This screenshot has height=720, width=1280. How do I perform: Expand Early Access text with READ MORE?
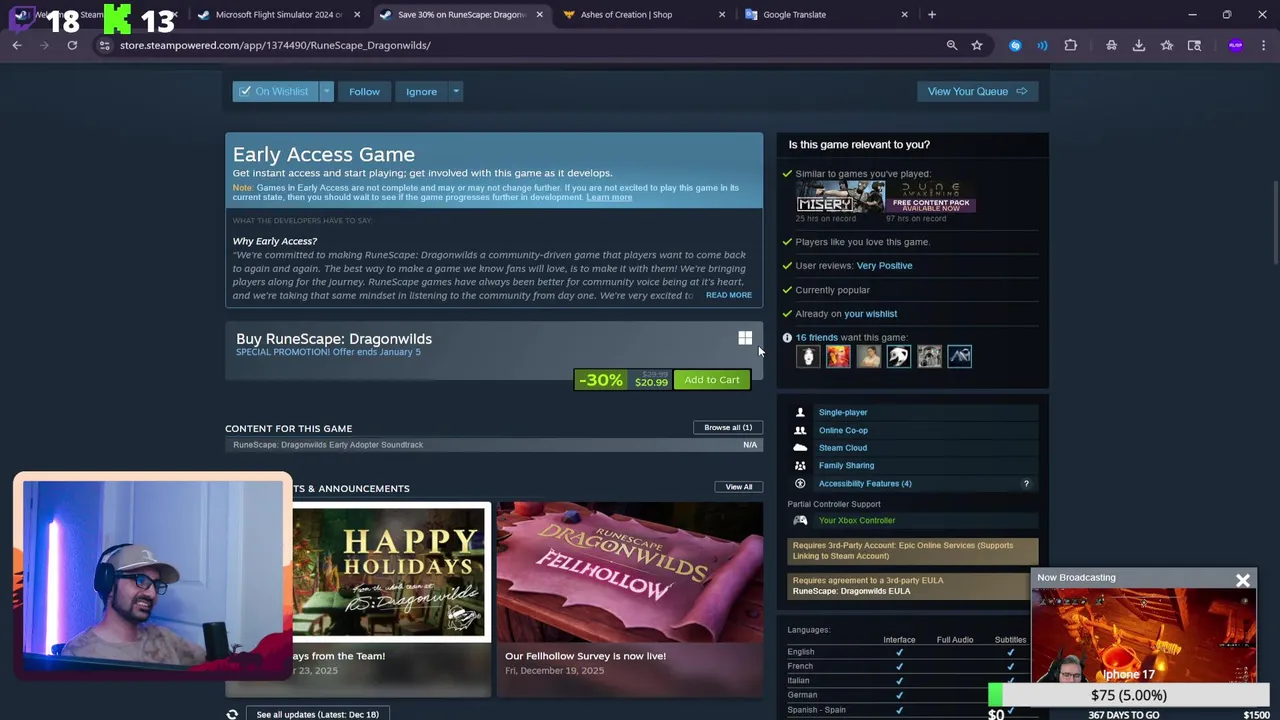pyautogui.click(x=729, y=295)
